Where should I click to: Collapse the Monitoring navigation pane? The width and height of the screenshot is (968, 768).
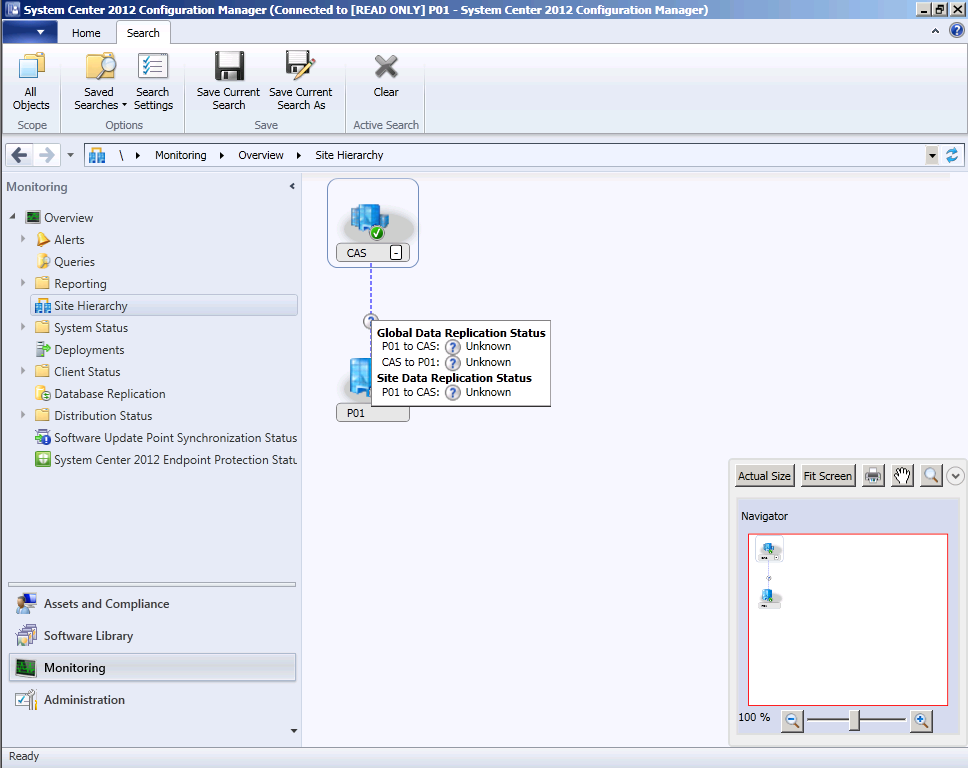(x=292, y=186)
